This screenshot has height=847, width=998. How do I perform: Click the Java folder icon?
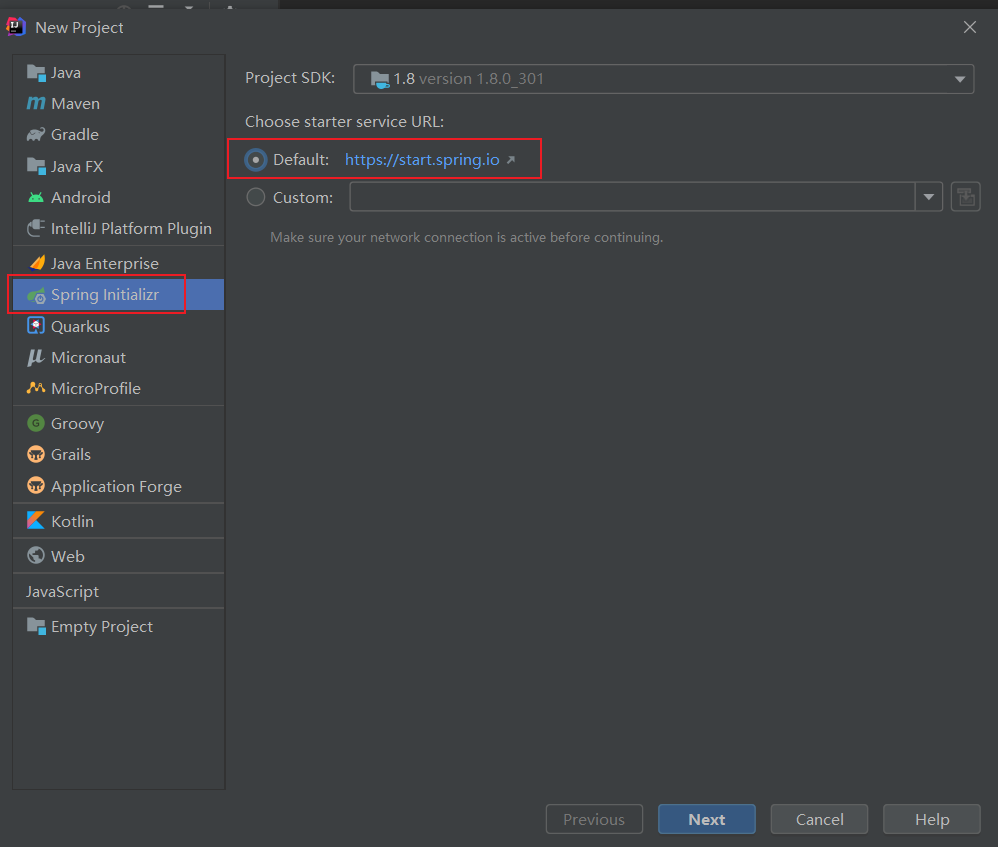pyautogui.click(x=36, y=73)
